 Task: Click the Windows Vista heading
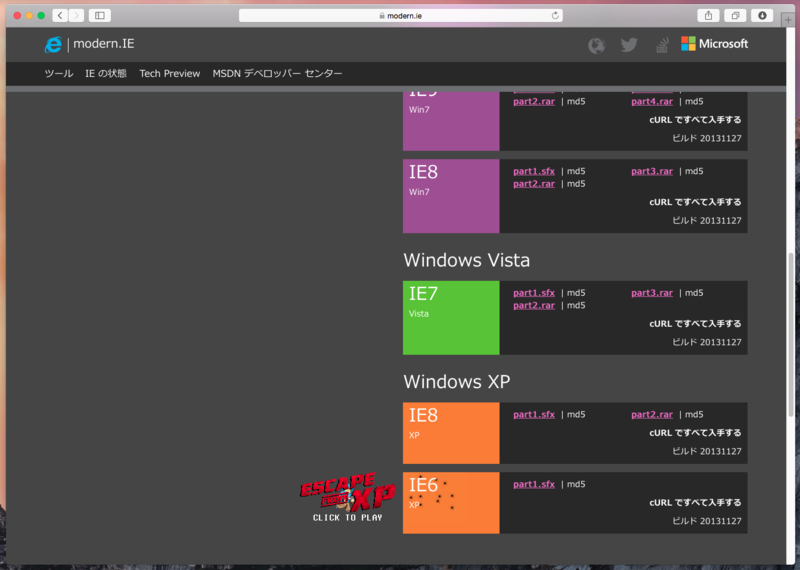point(466,260)
